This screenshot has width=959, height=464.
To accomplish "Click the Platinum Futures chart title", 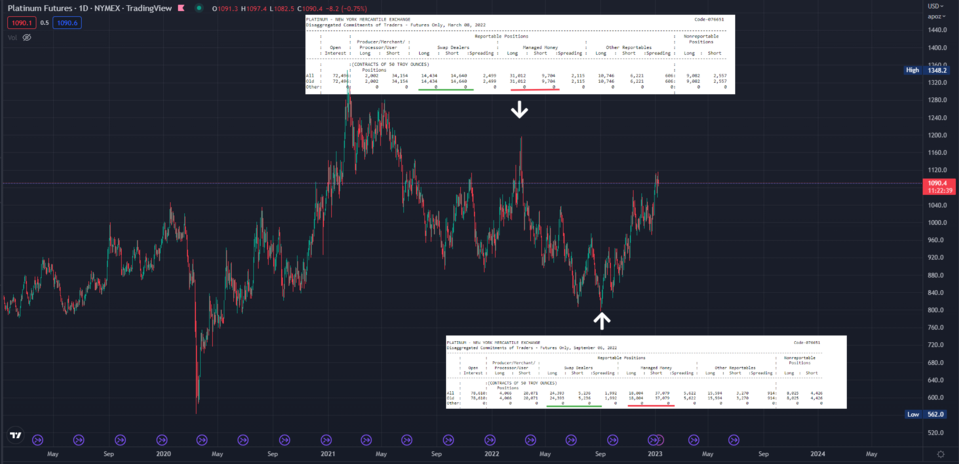I will pos(88,10).
